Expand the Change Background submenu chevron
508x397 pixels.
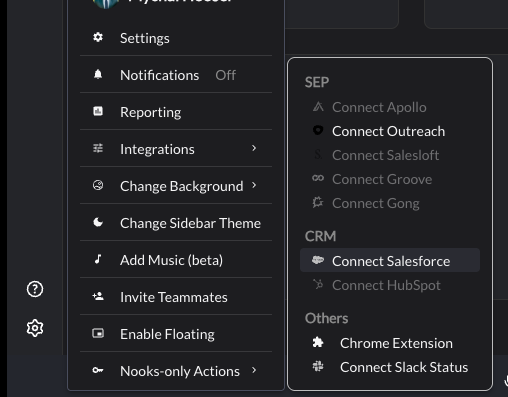click(x=254, y=185)
